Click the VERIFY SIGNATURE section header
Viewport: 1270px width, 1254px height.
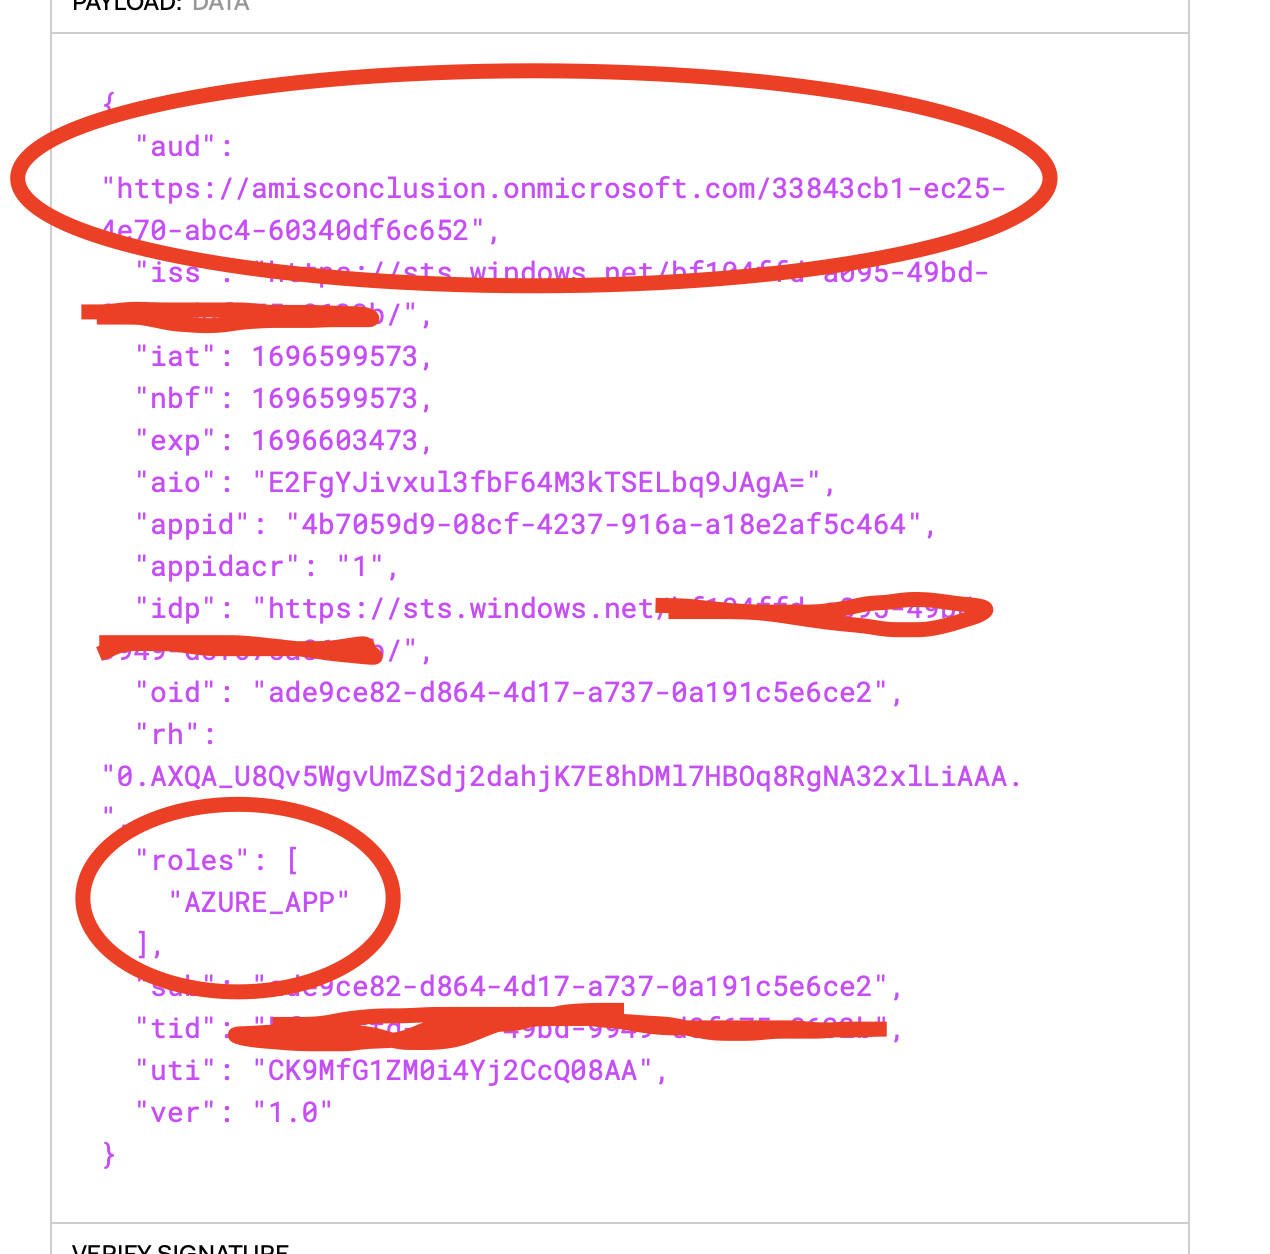pyautogui.click(x=181, y=1248)
